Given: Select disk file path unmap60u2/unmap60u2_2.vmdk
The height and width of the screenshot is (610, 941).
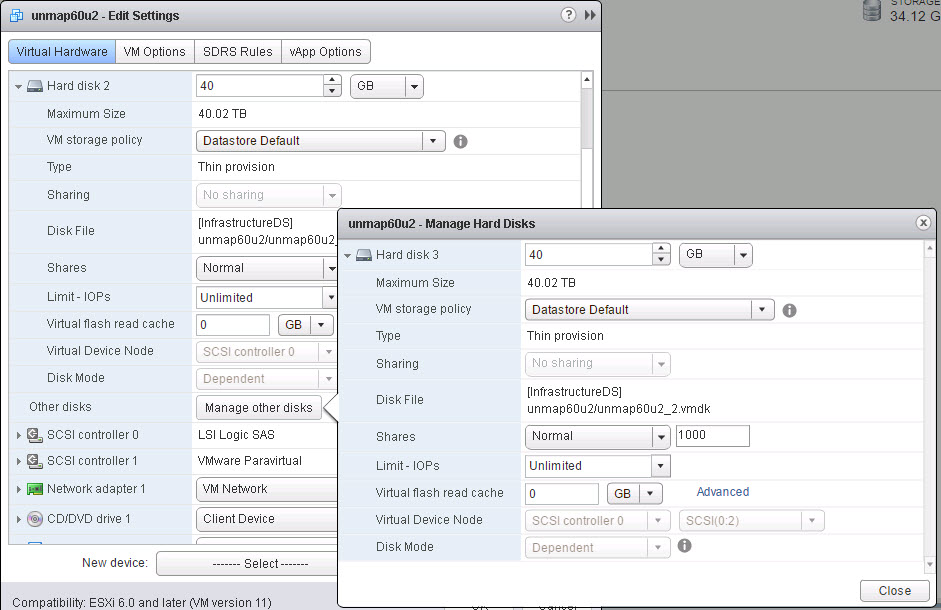Looking at the screenshot, I should coord(618,409).
